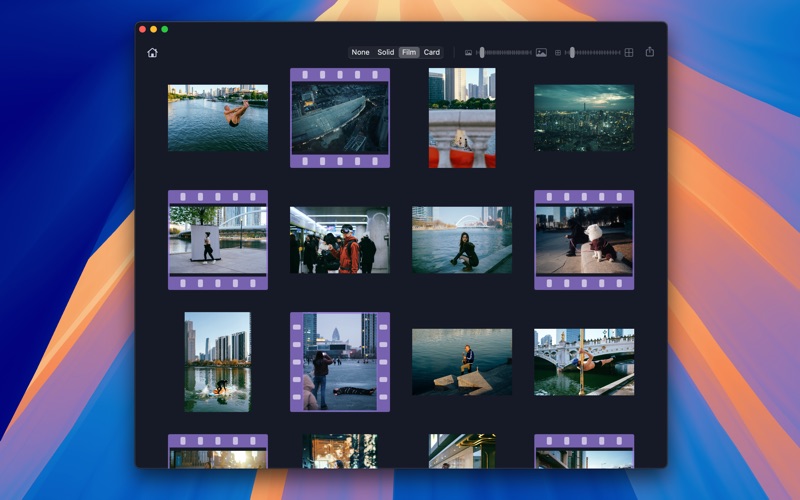
Task: Open the dog in white hat photo
Action: tap(584, 240)
